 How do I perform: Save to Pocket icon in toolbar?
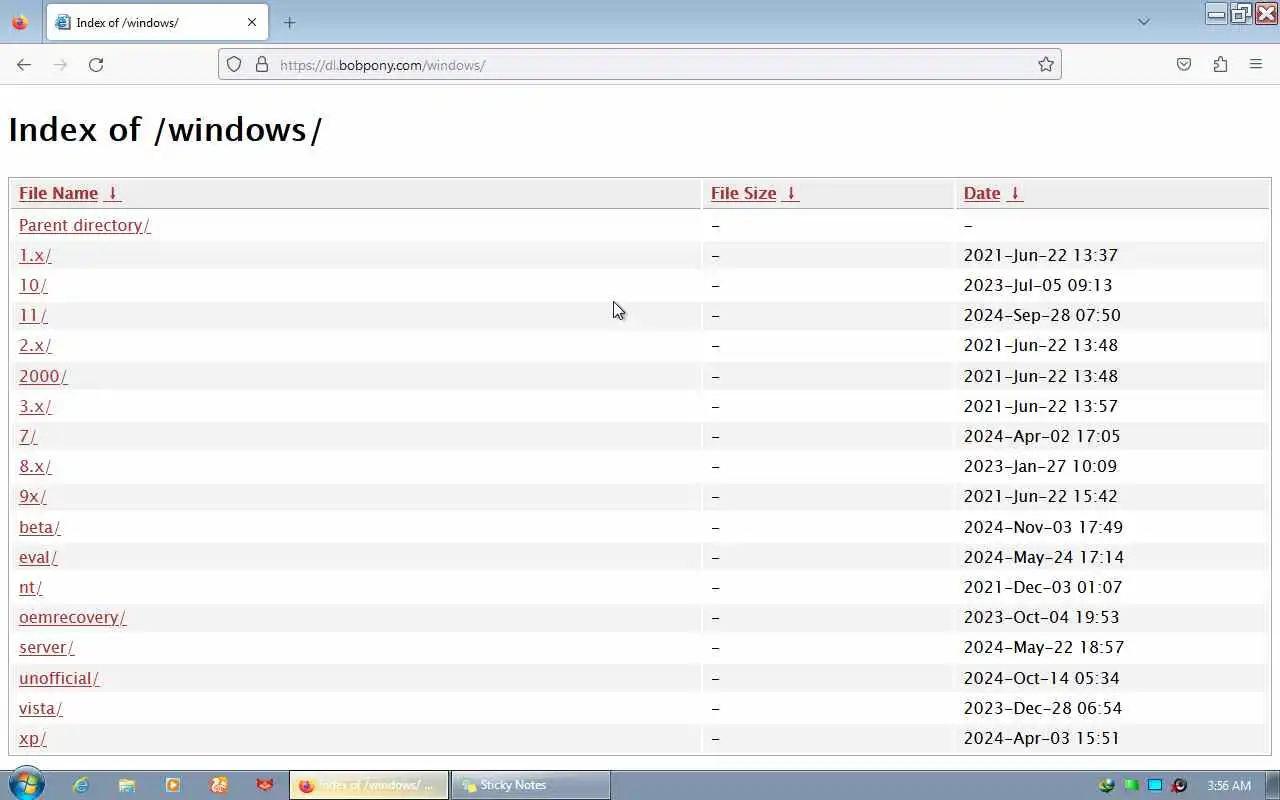1184,64
